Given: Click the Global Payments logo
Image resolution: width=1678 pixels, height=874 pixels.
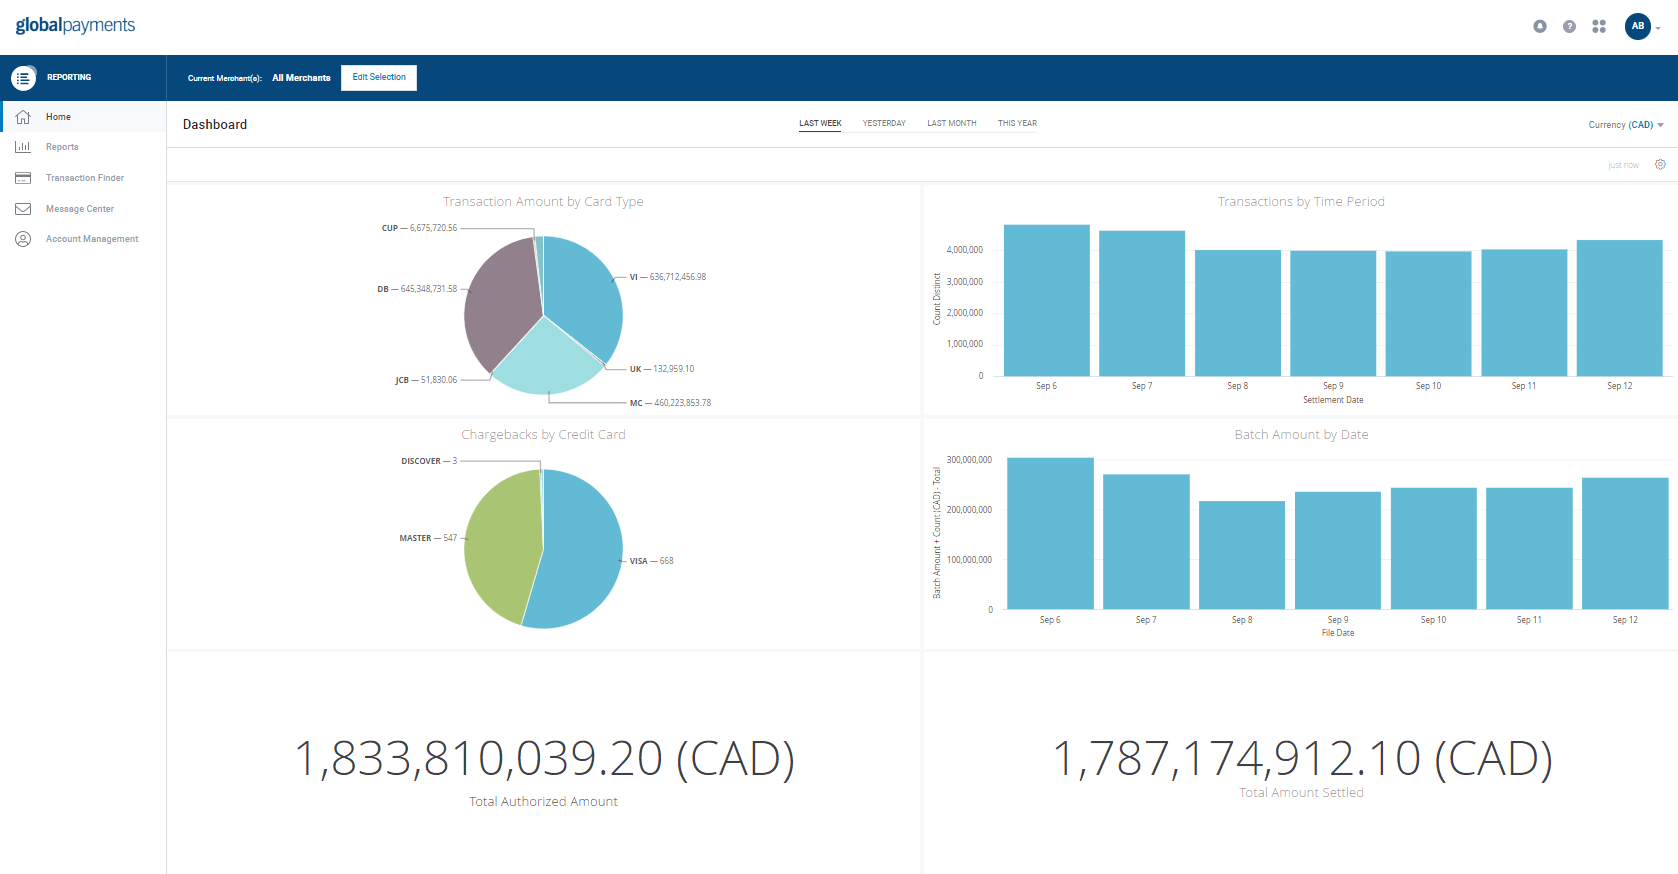Looking at the screenshot, I should [75, 25].
